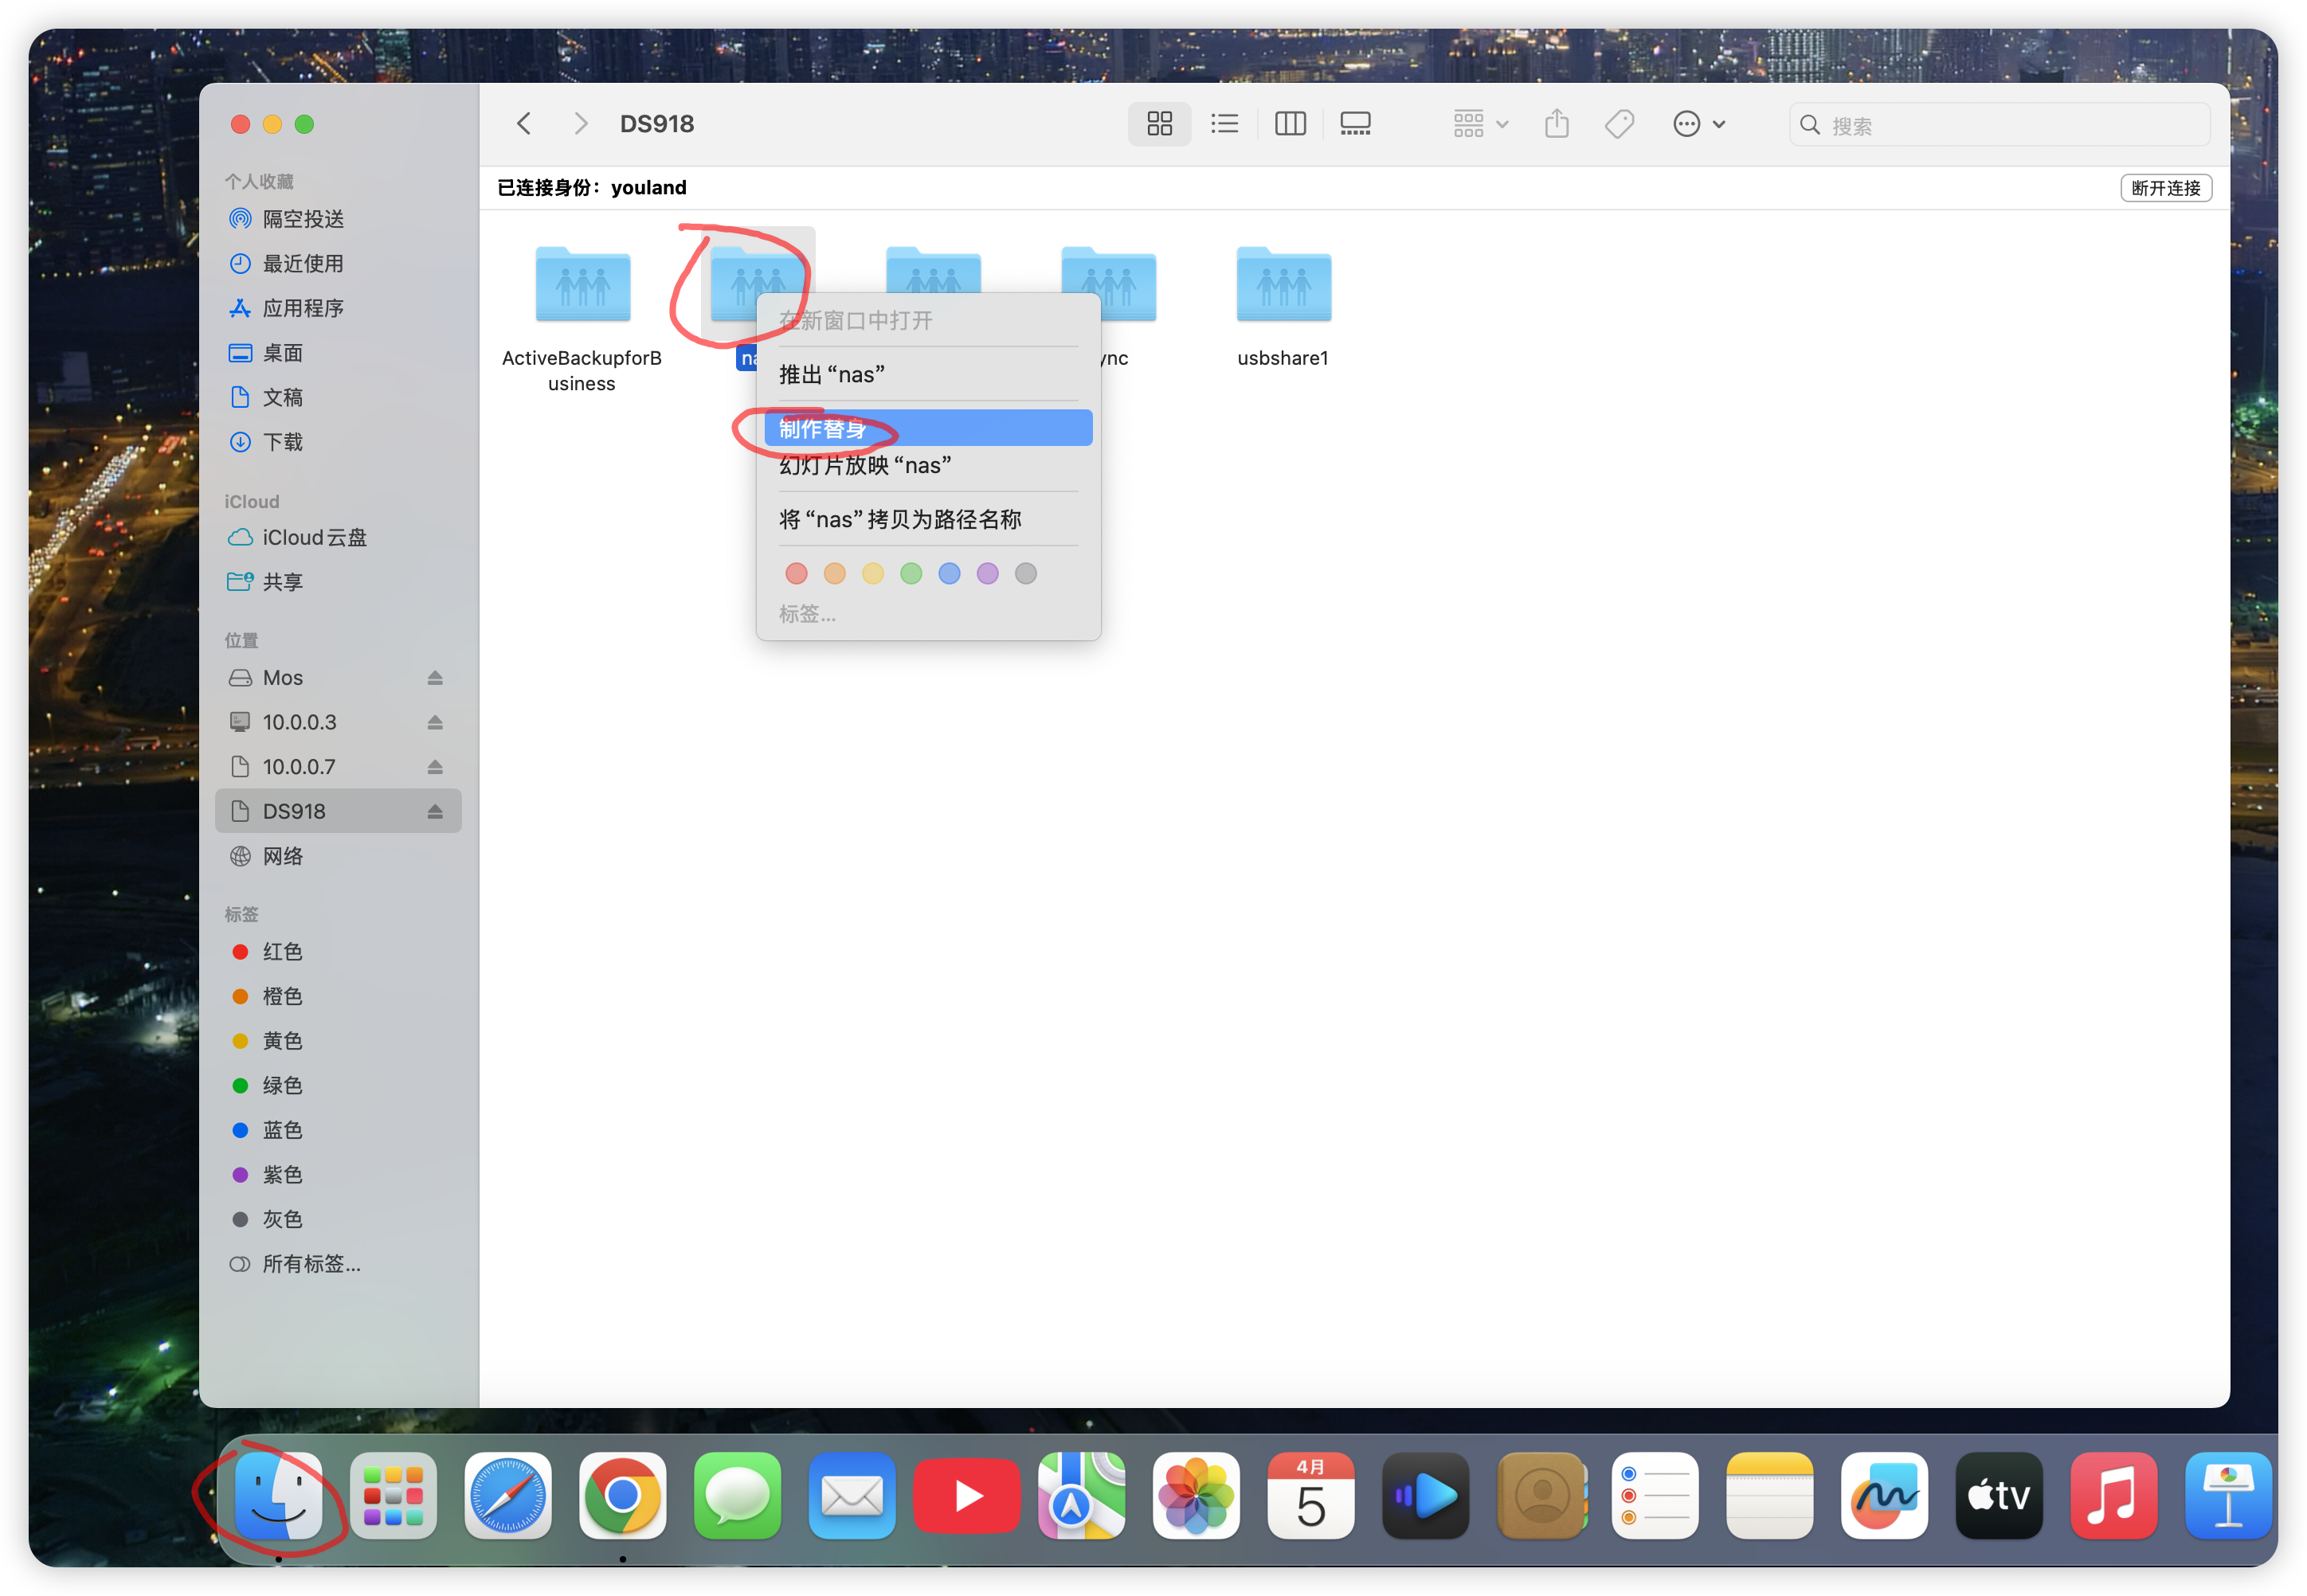Eject the Mos disk

point(435,678)
